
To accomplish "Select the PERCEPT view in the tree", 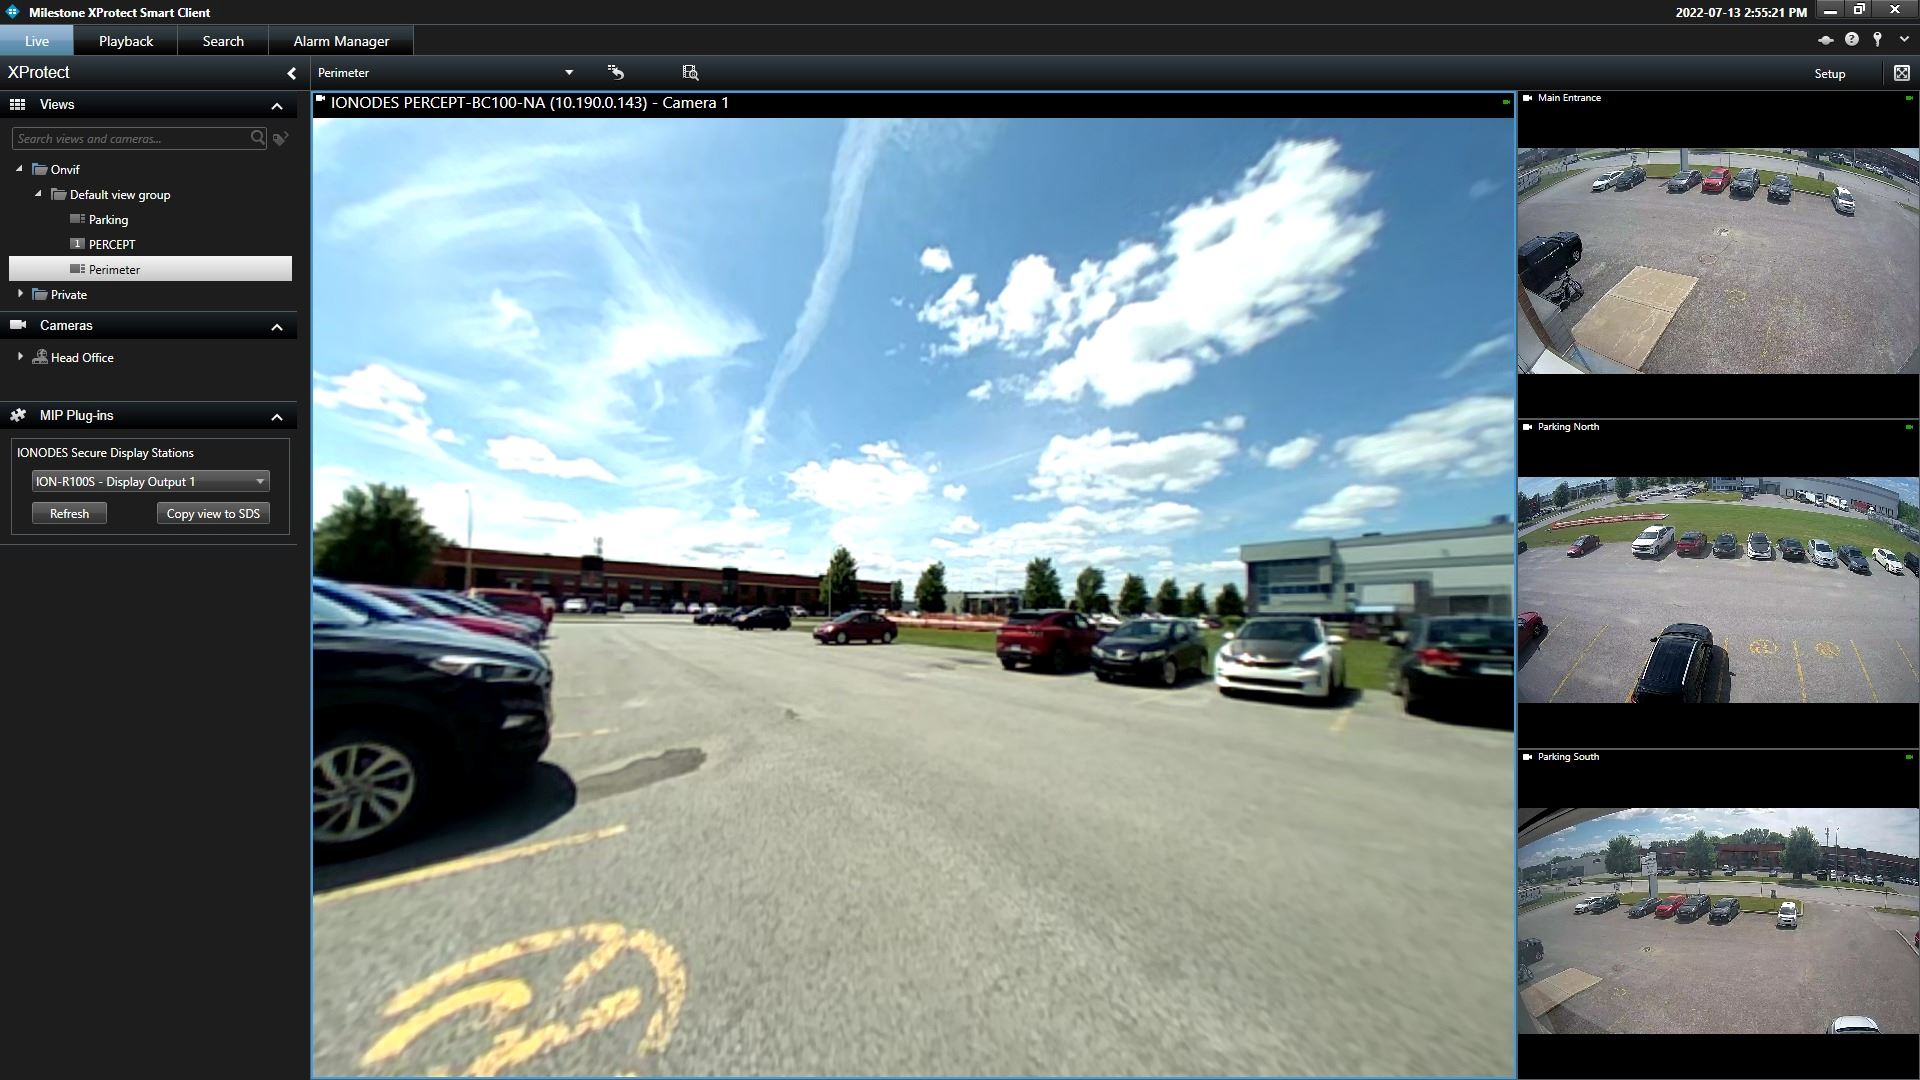I will tap(111, 244).
